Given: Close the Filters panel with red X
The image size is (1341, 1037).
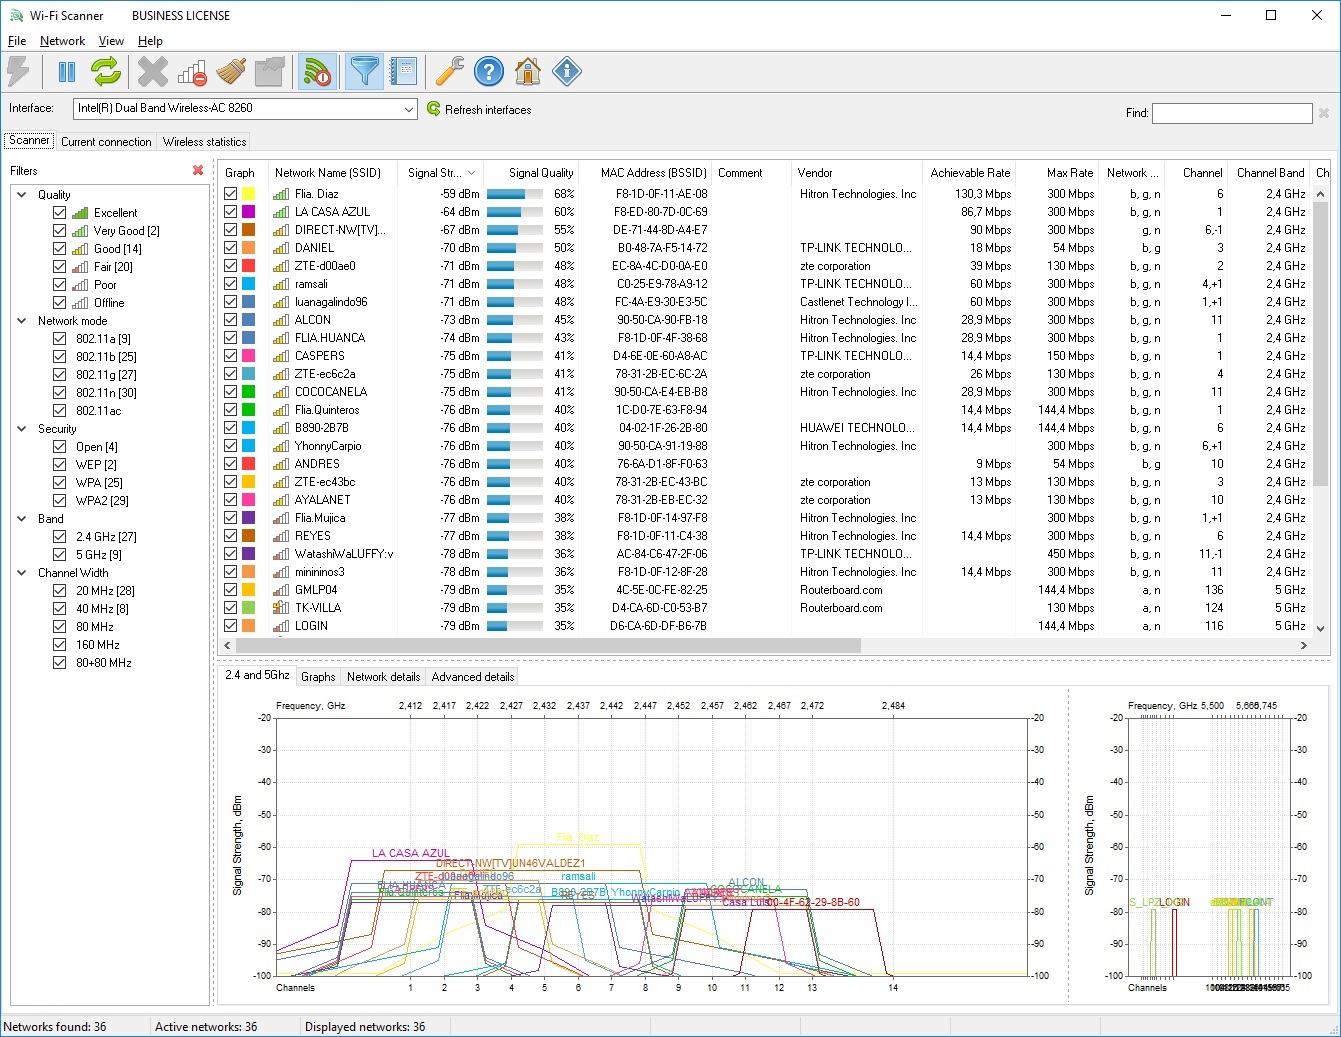Looking at the screenshot, I should point(198,171).
